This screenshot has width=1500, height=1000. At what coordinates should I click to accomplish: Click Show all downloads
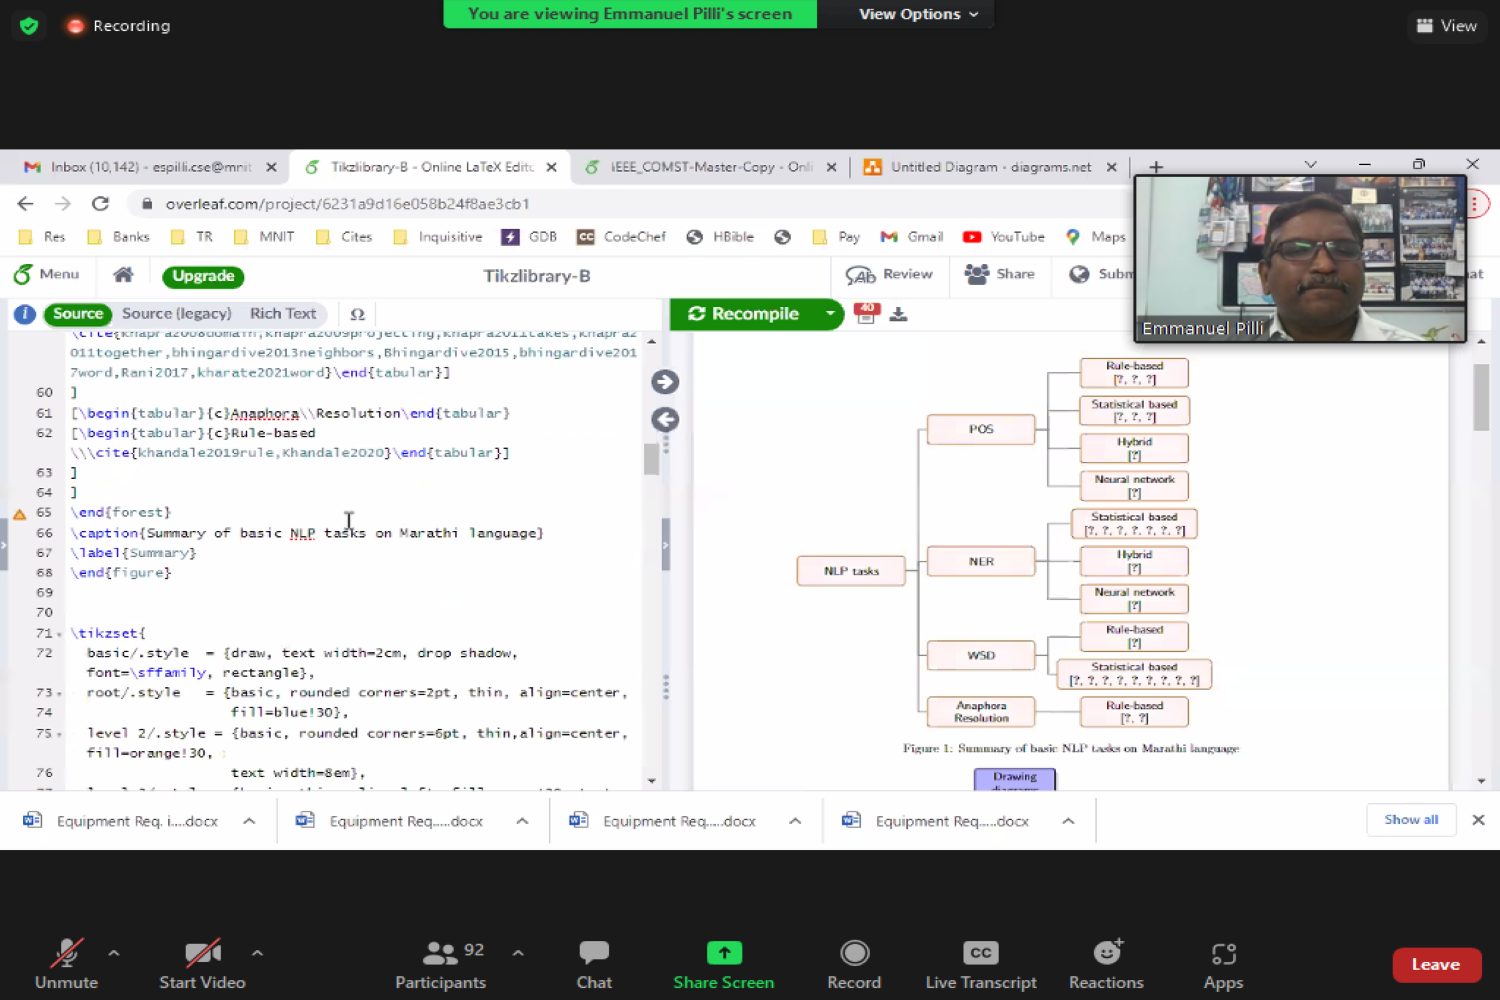tap(1410, 820)
